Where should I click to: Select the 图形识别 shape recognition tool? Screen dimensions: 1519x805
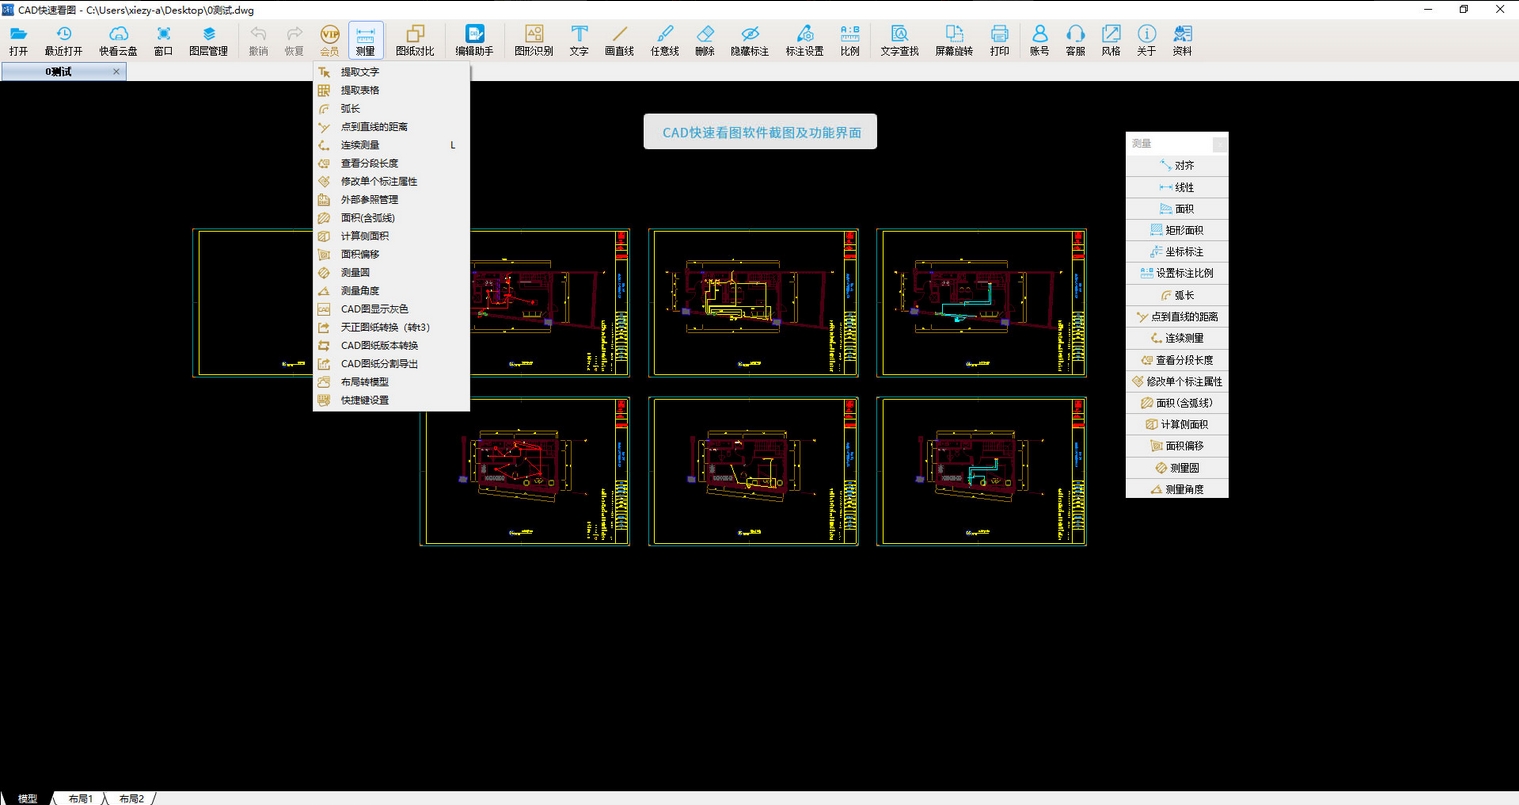coord(533,41)
